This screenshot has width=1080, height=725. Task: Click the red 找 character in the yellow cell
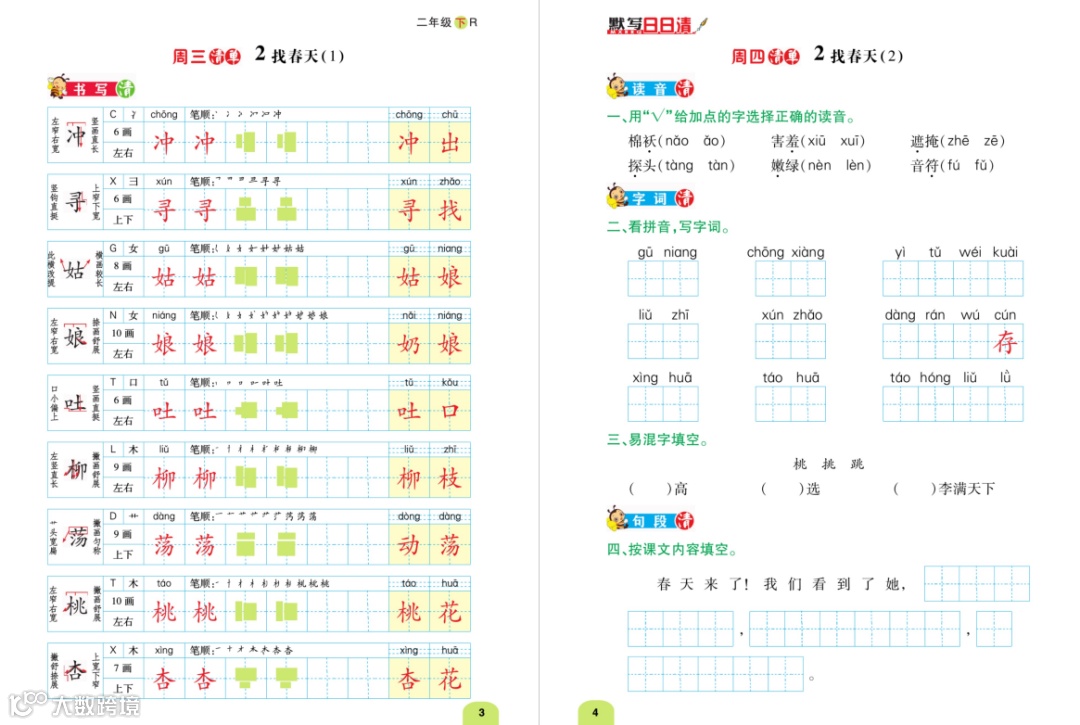coord(450,209)
